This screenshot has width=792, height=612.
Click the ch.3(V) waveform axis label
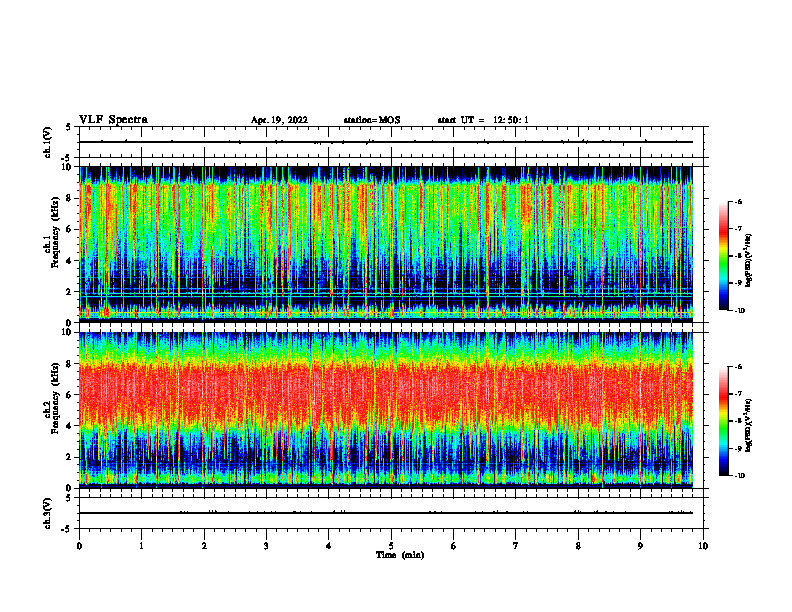pos(48,513)
